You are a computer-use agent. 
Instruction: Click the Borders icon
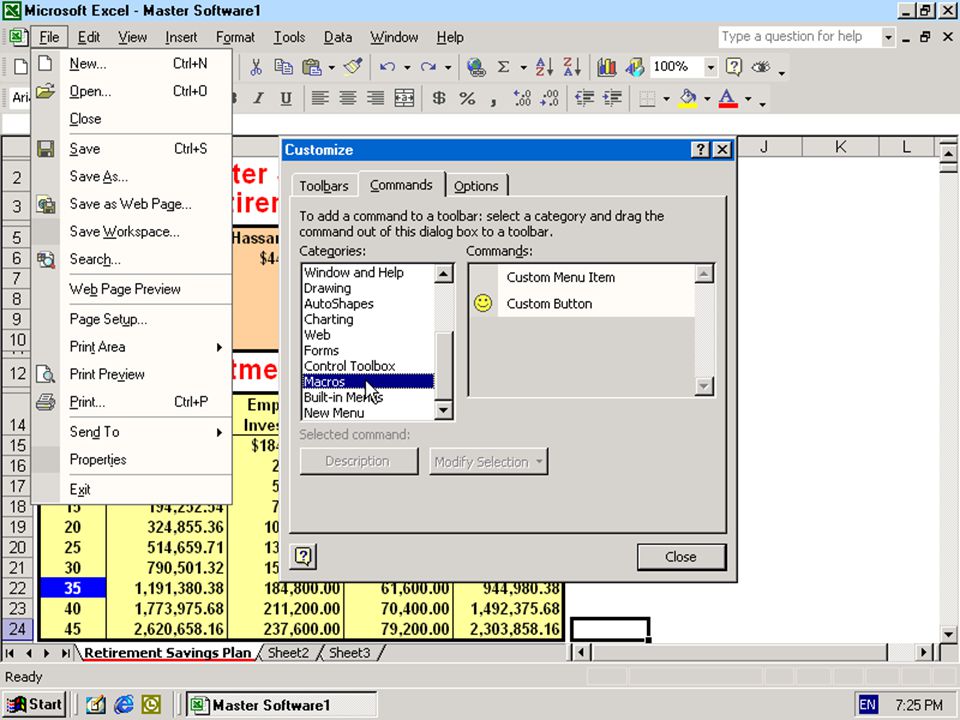pyautogui.click(x=647, y=98)
